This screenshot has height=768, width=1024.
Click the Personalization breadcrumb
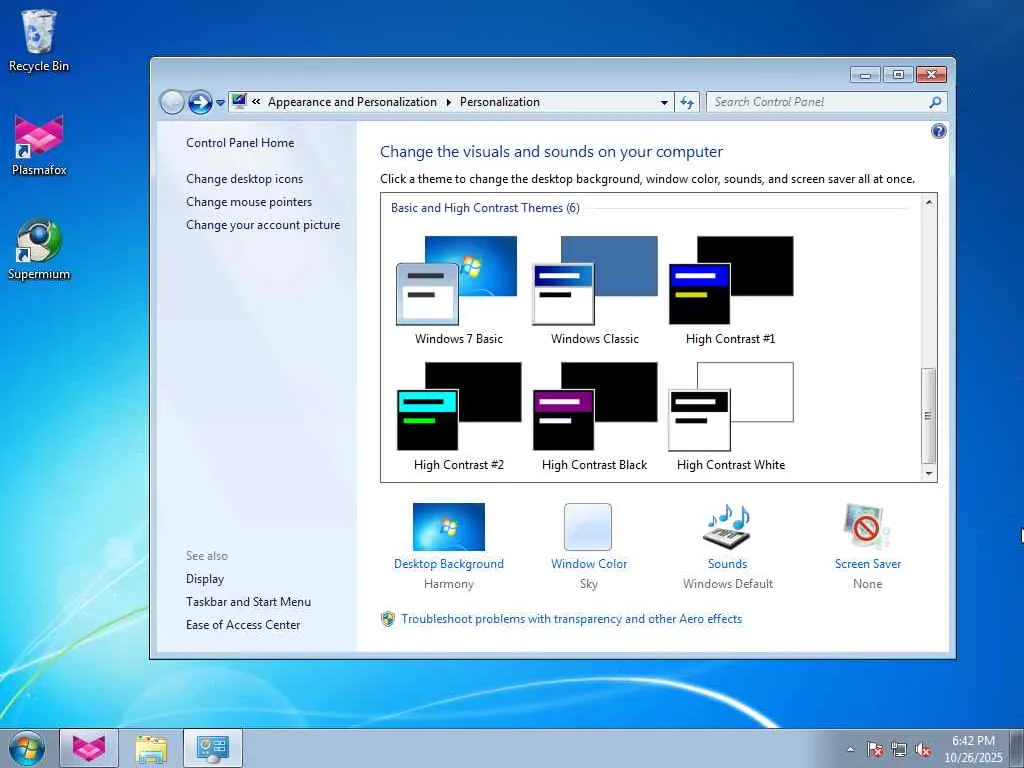(x=500, y=102)
